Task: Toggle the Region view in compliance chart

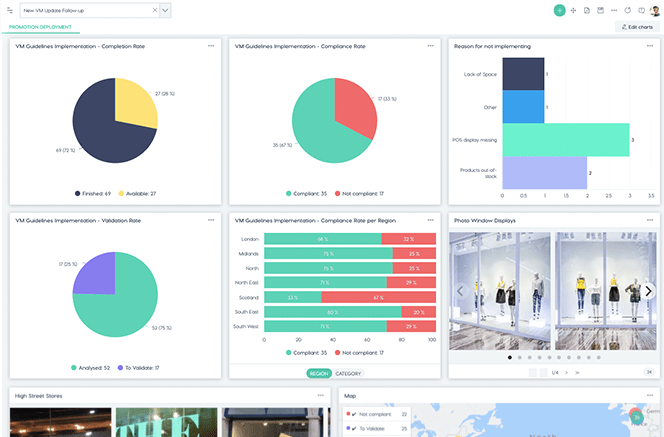Action: coord(319,373)
